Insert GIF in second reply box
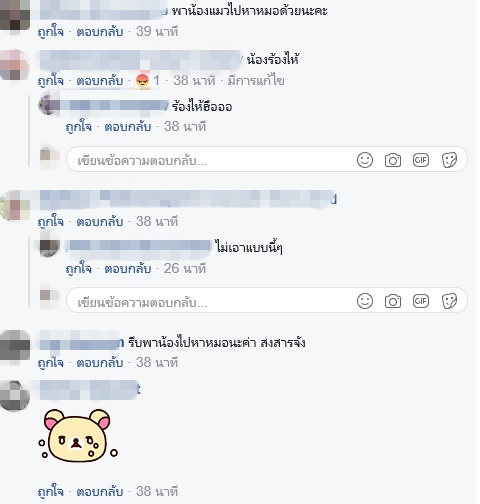 pos(421,301)
